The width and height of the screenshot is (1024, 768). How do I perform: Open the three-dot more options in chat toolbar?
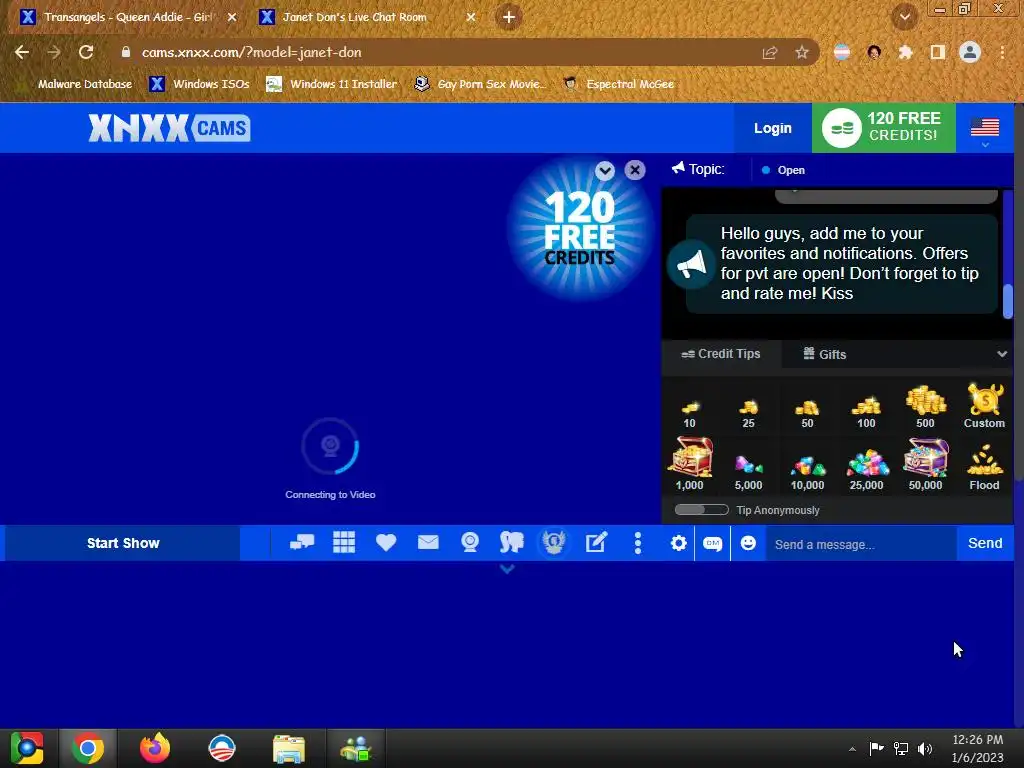tap(637, 543)
